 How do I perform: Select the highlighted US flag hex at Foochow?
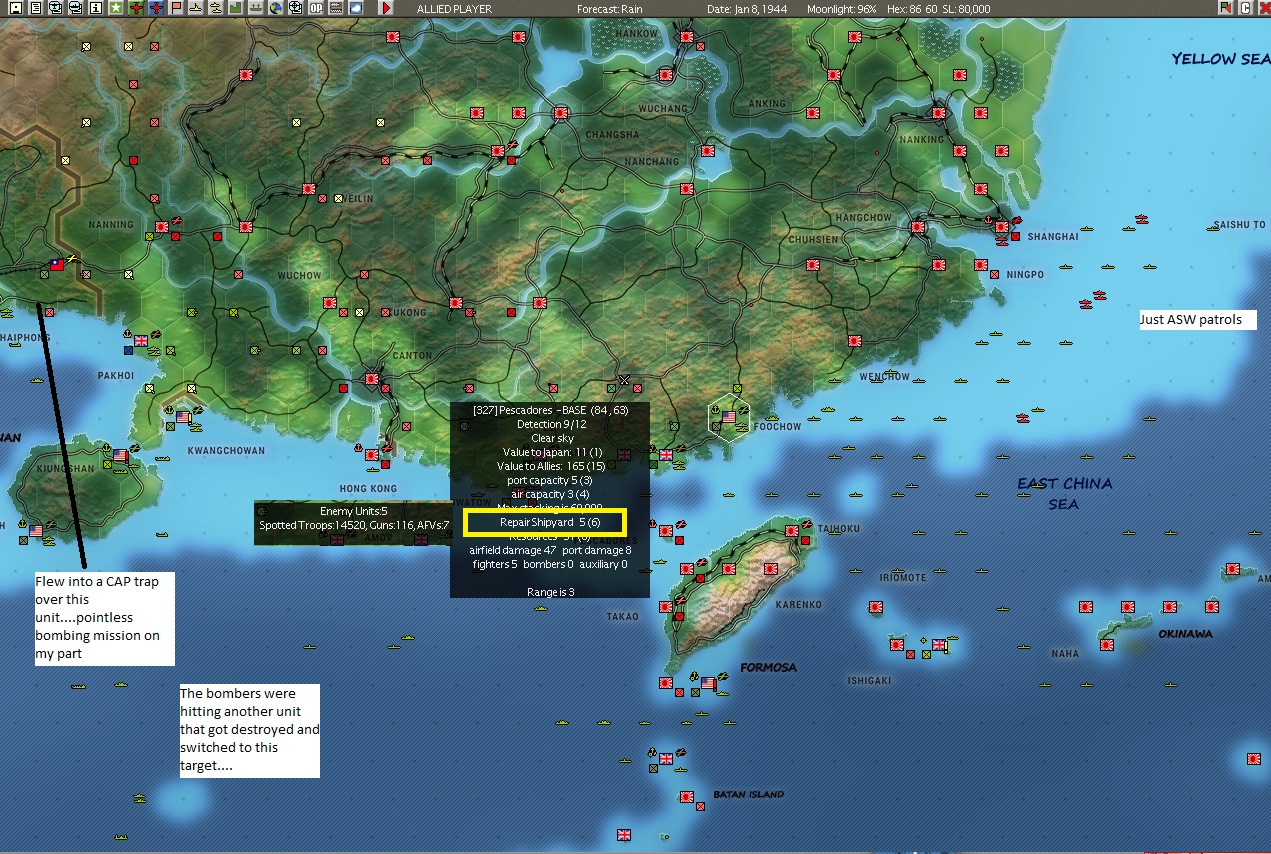(728, 417)
